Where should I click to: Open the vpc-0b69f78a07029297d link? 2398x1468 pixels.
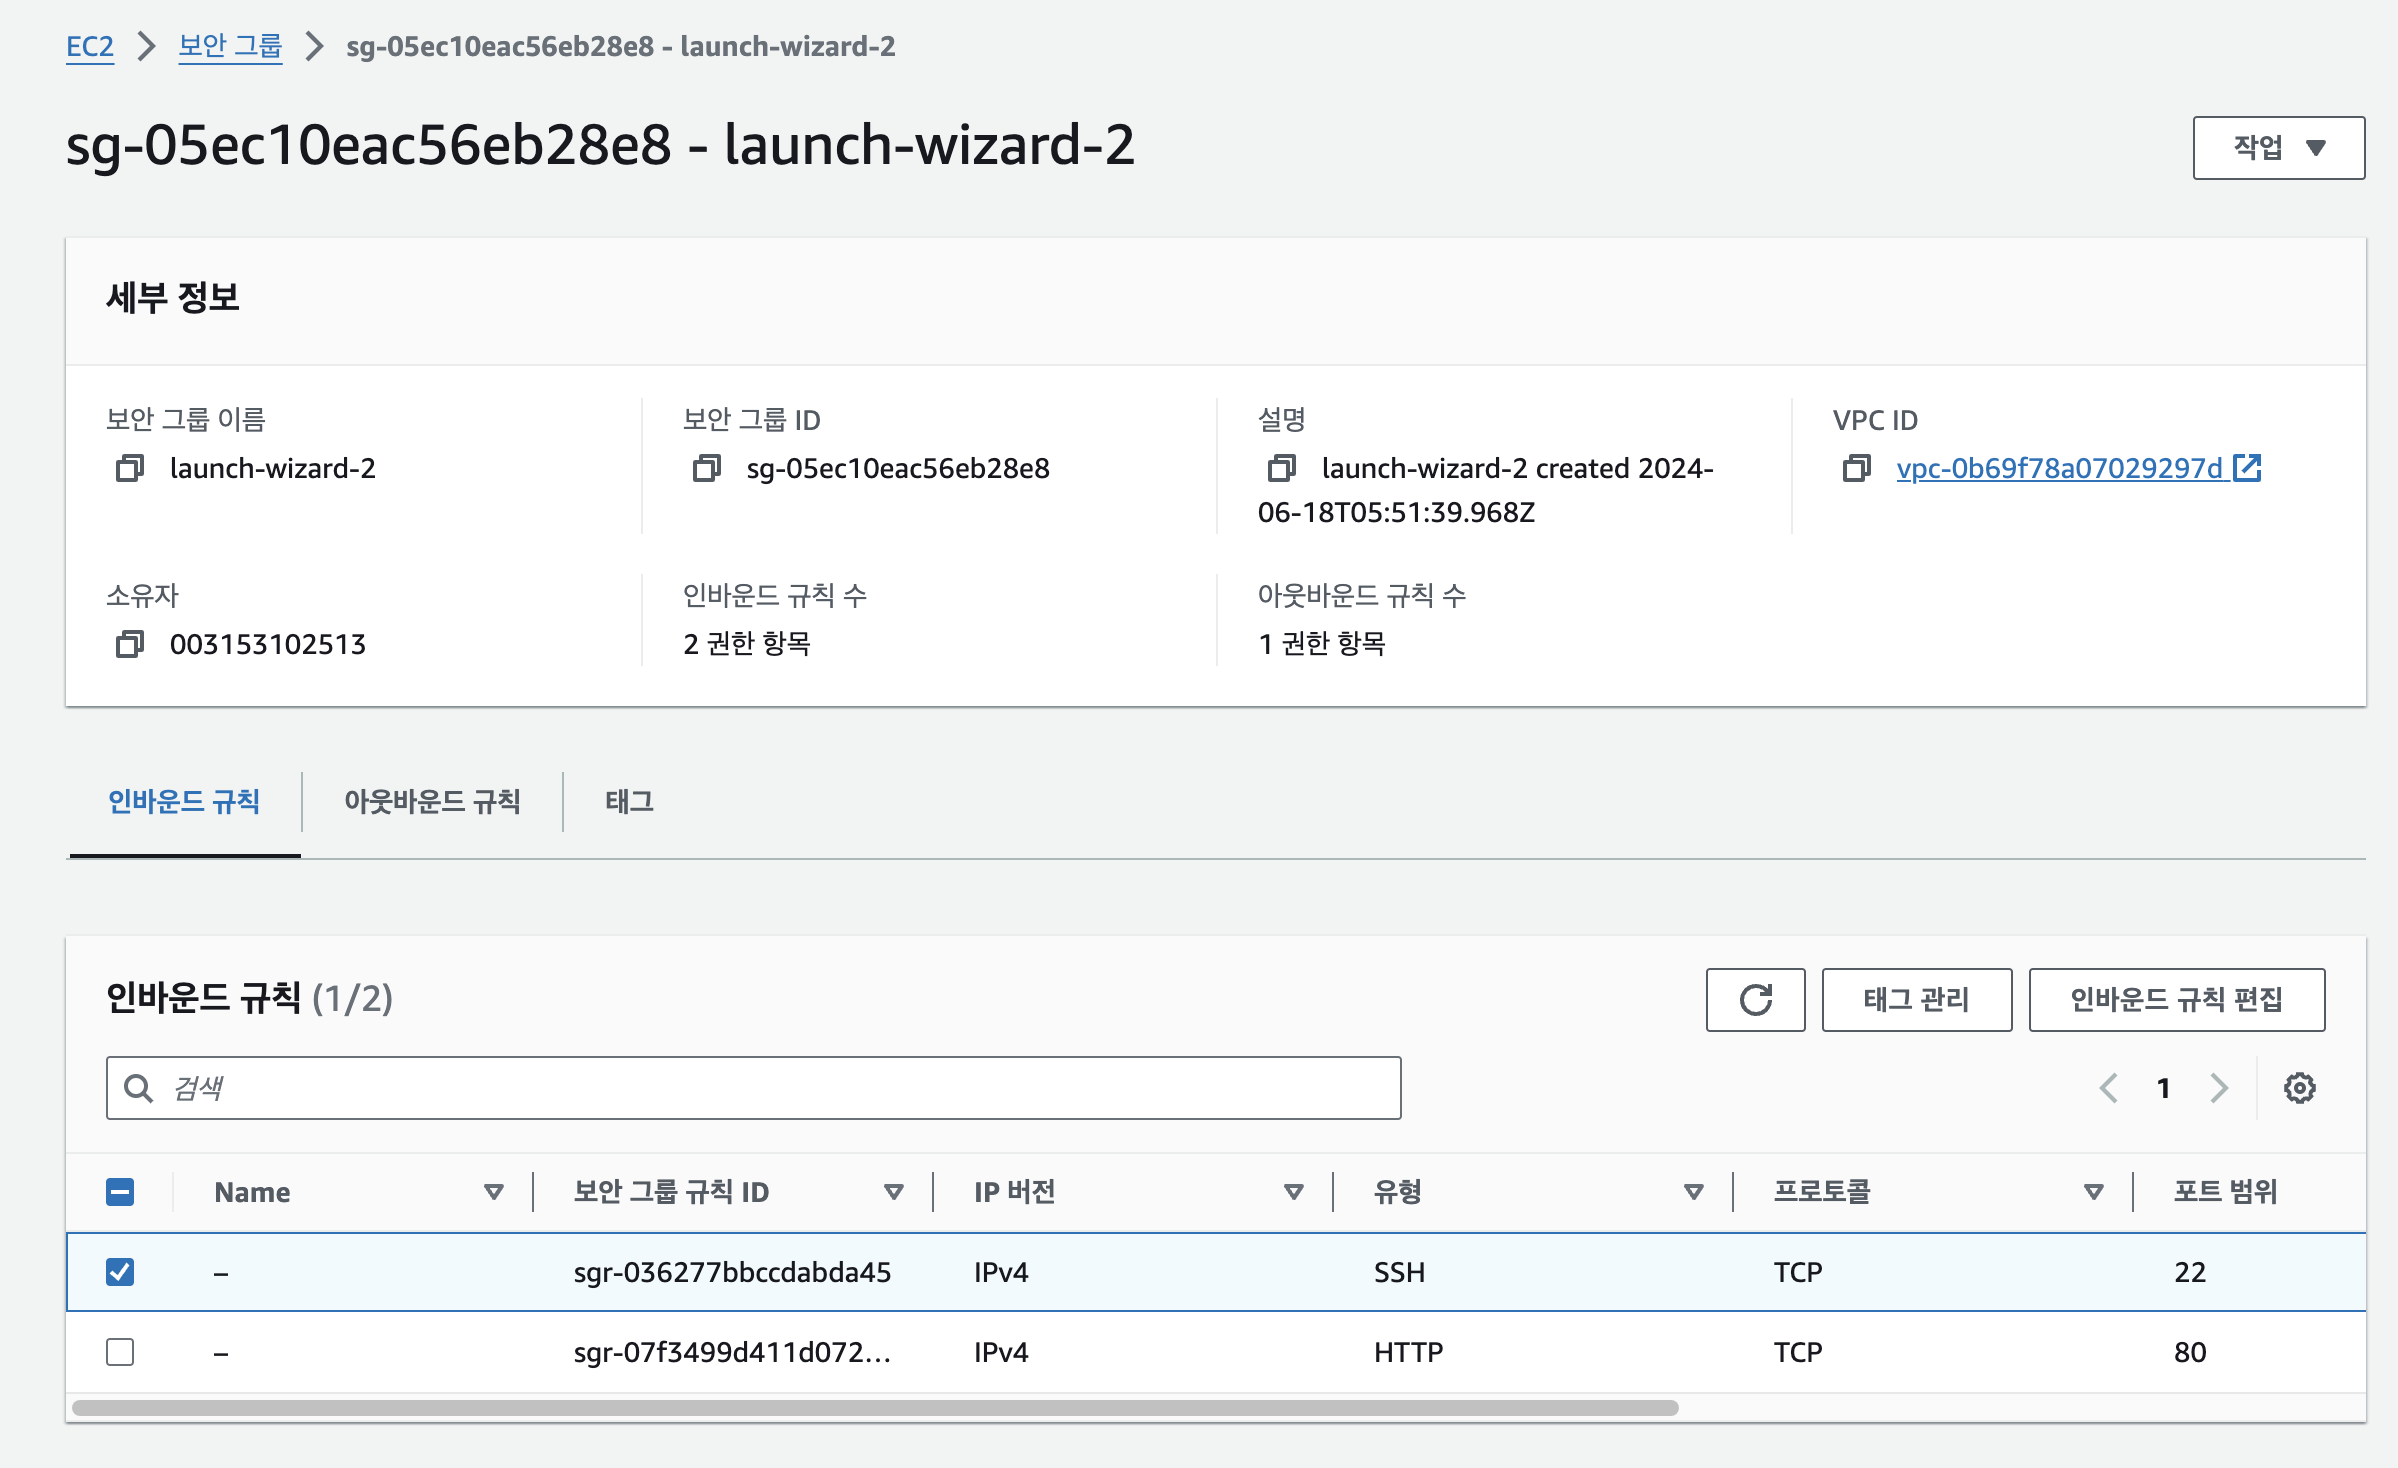coord(2059,468)
